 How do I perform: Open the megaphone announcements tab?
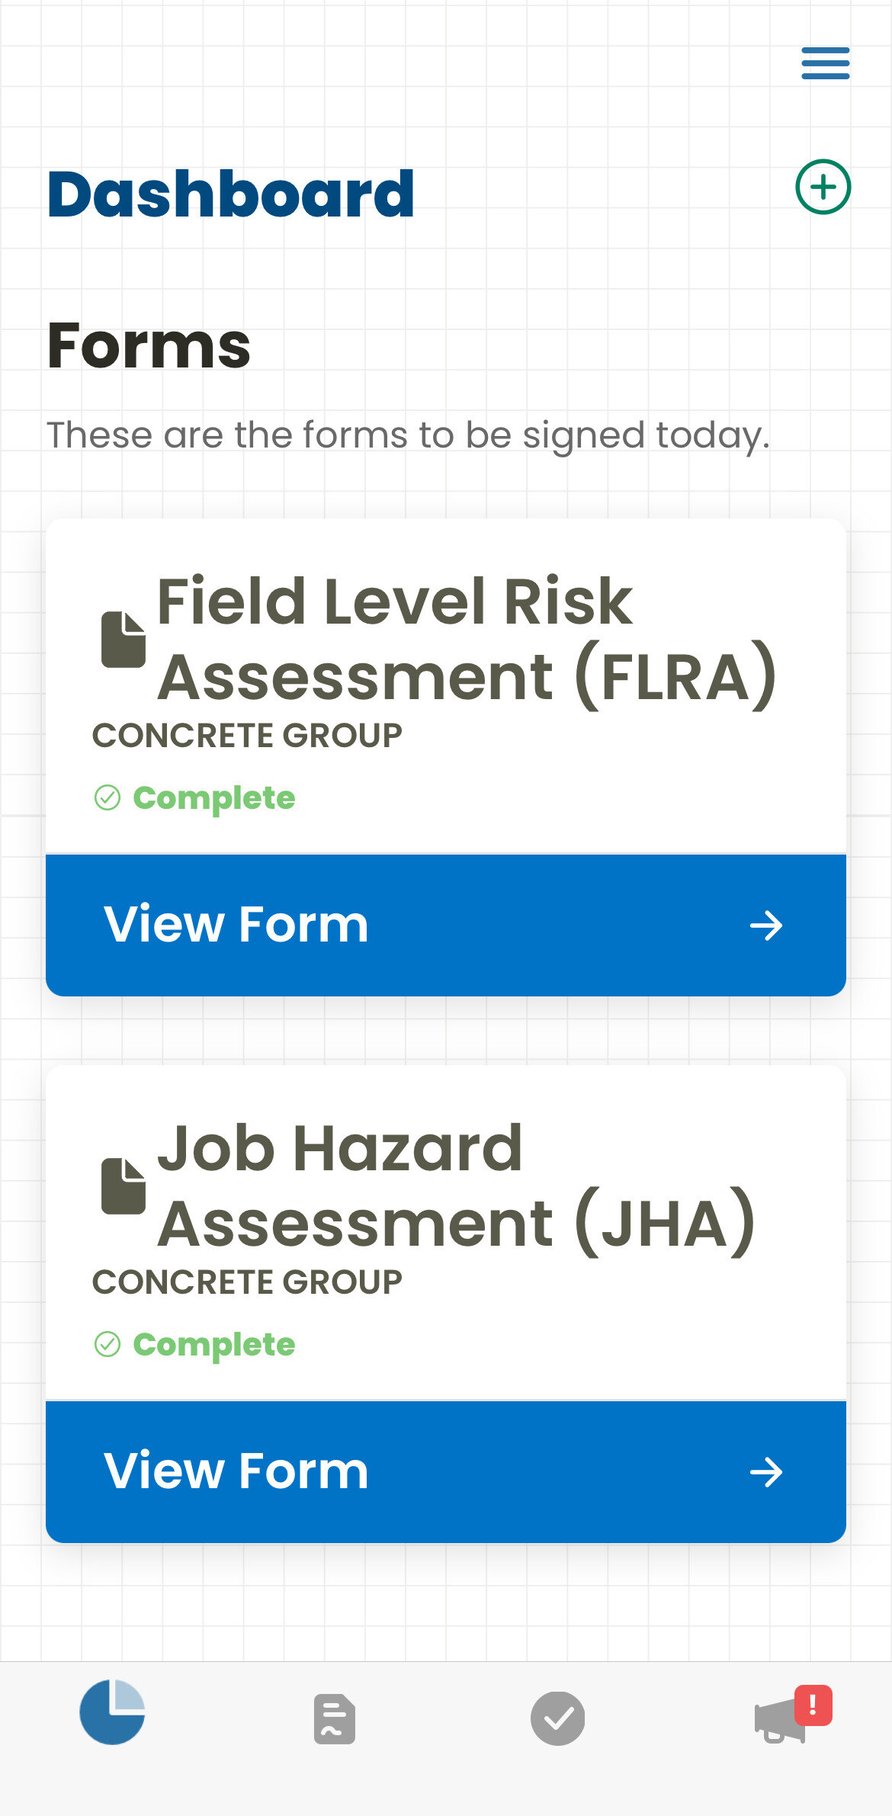(x=778, y=1722)
